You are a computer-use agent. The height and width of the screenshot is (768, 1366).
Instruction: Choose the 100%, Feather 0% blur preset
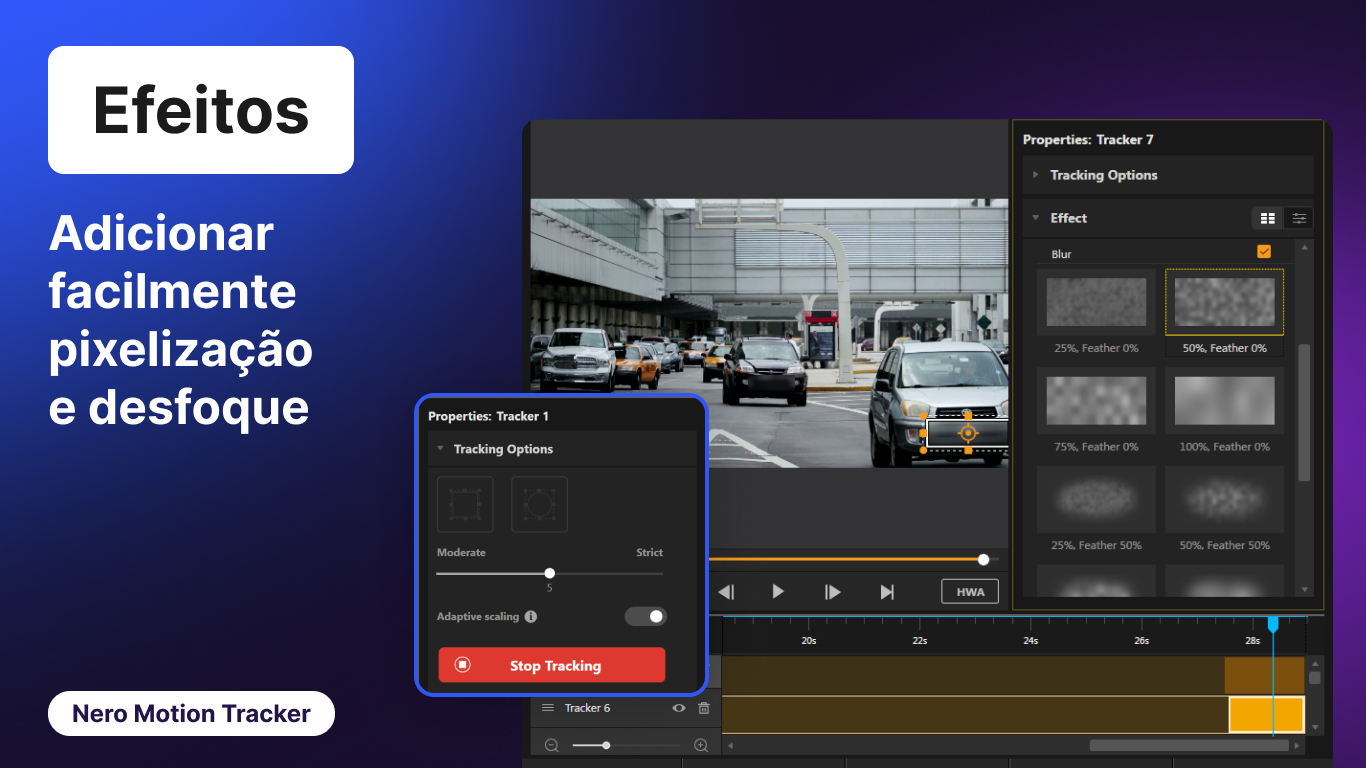coord(1225,400)
